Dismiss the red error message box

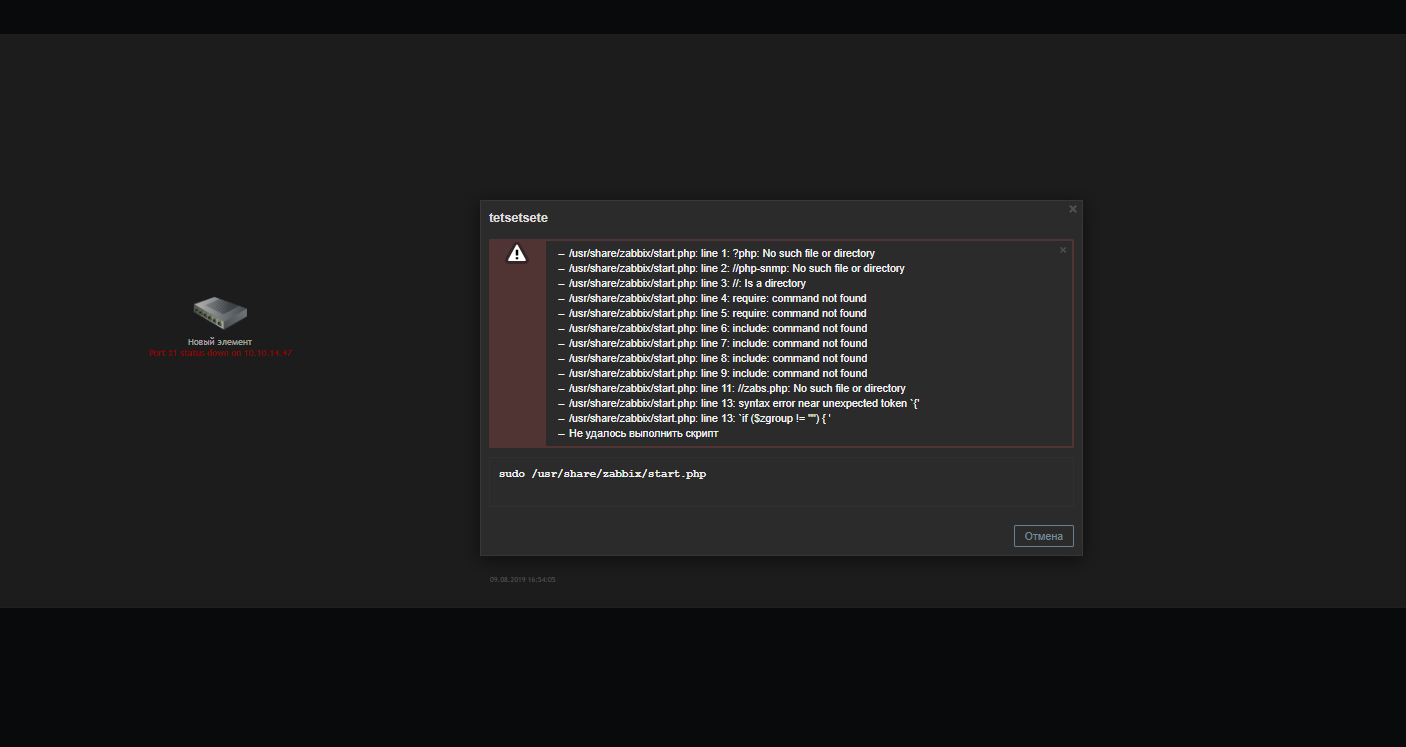[1063, 250]
